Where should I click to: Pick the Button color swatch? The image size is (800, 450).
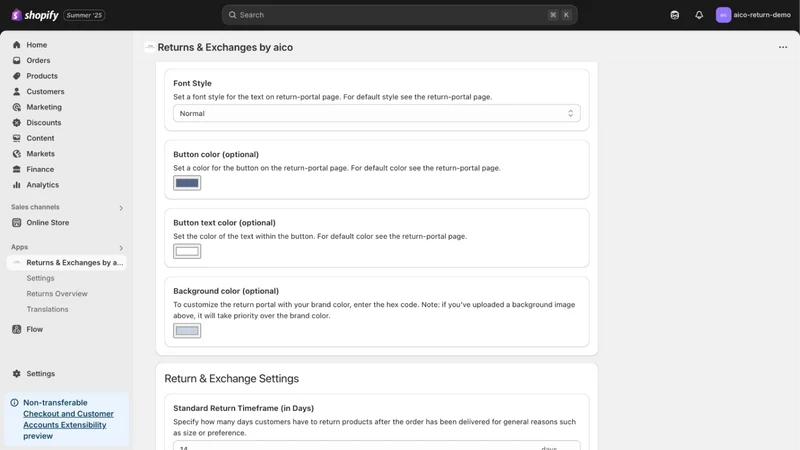pos(187,183)
